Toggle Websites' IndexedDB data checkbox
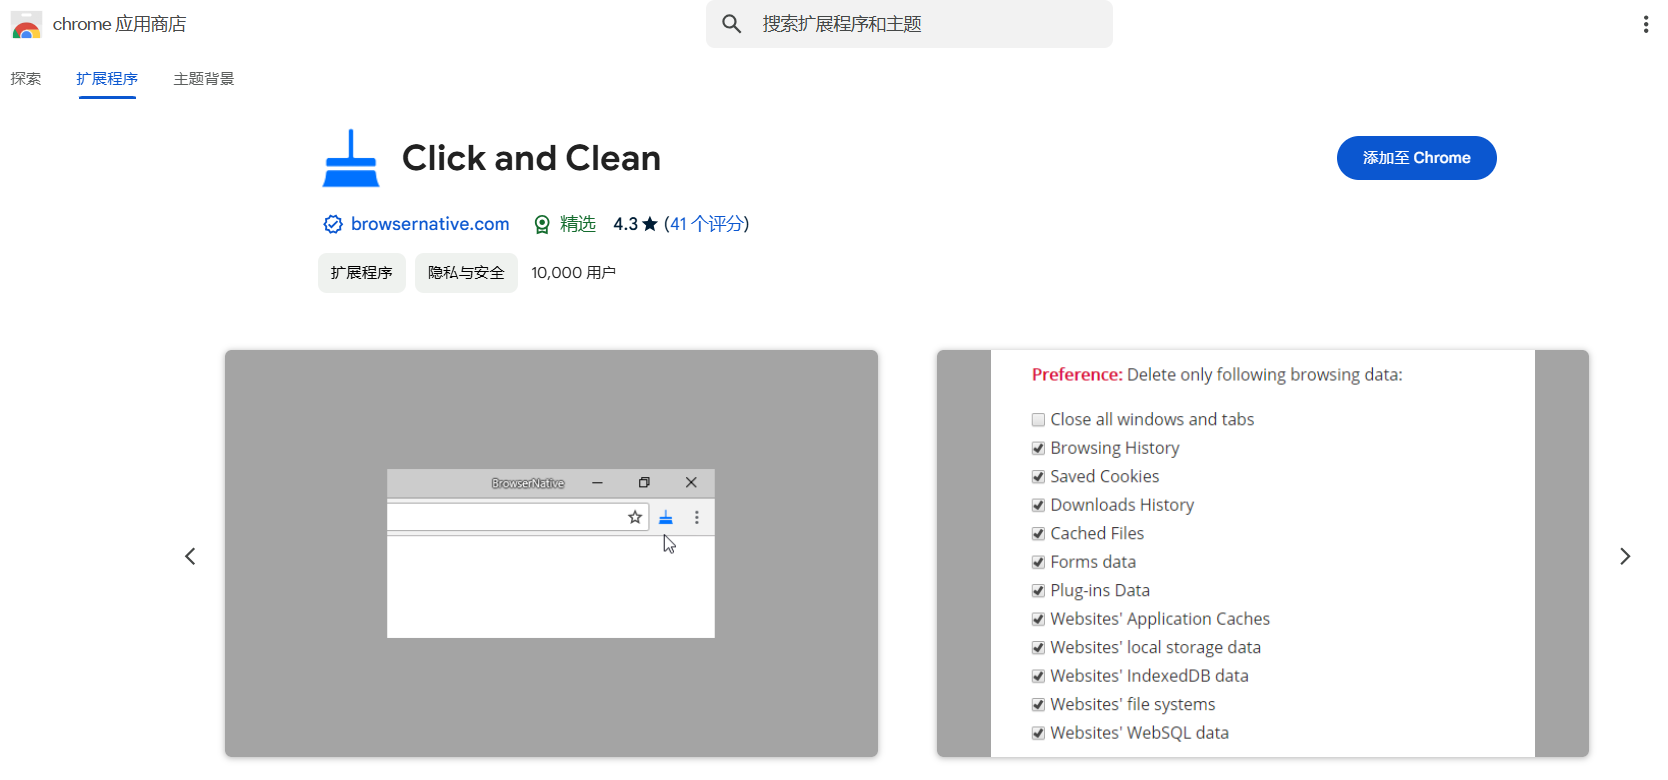Screen dimensions: 1668x780 click(1038, 676)
